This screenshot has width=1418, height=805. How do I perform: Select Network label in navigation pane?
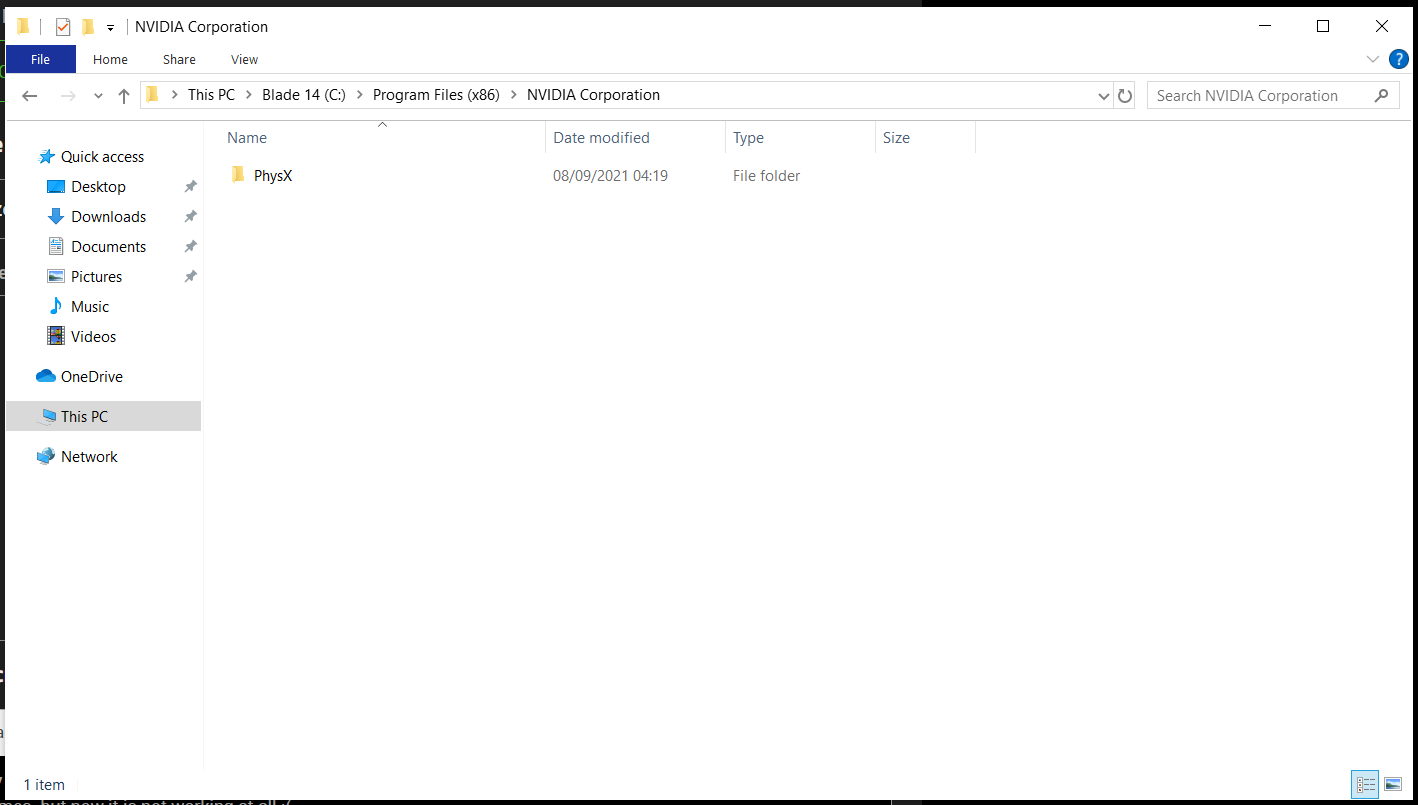[89, 457]
